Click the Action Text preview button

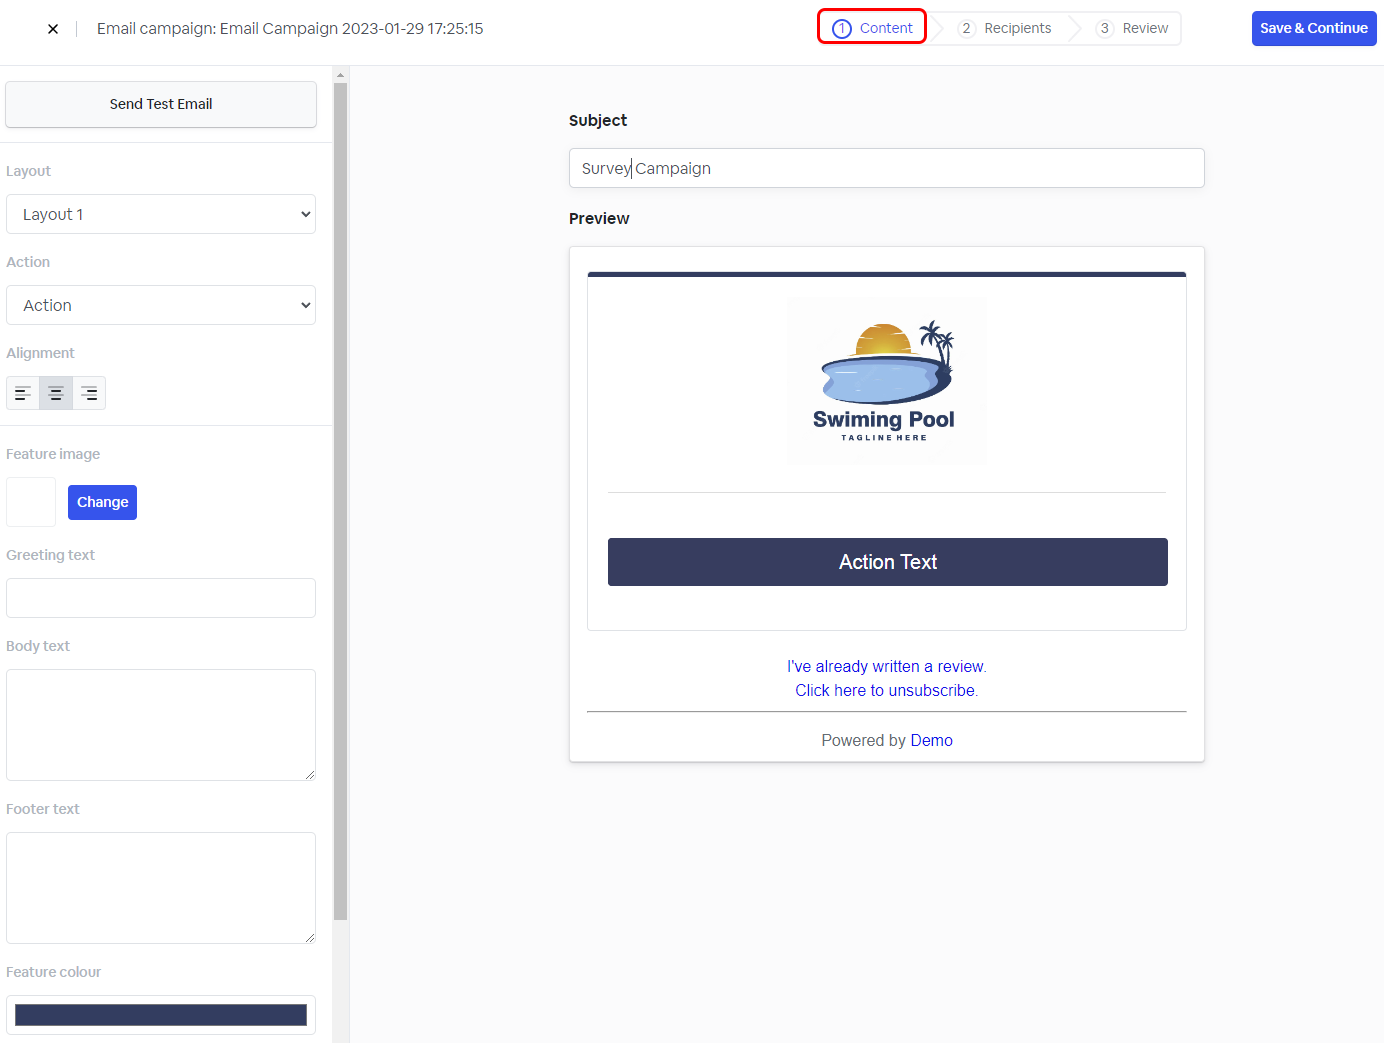(887, 562)
